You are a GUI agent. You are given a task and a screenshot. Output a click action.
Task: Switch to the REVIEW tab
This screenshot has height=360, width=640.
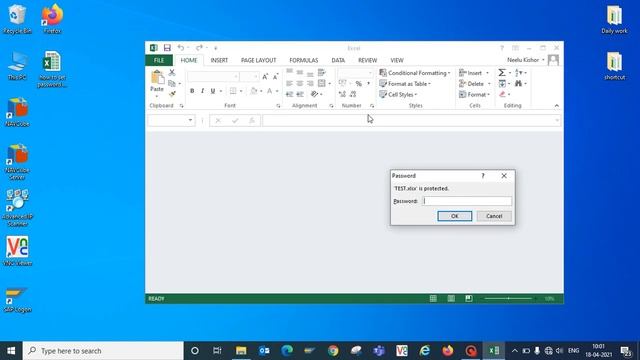(367, 60)
